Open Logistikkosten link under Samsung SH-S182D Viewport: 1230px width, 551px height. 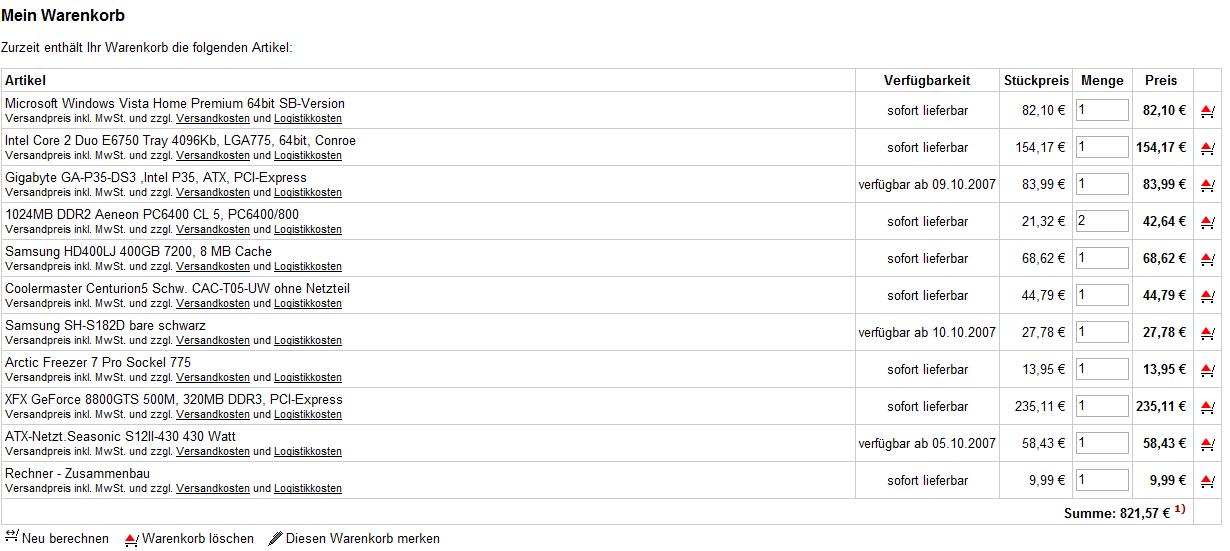pos(308,340)
